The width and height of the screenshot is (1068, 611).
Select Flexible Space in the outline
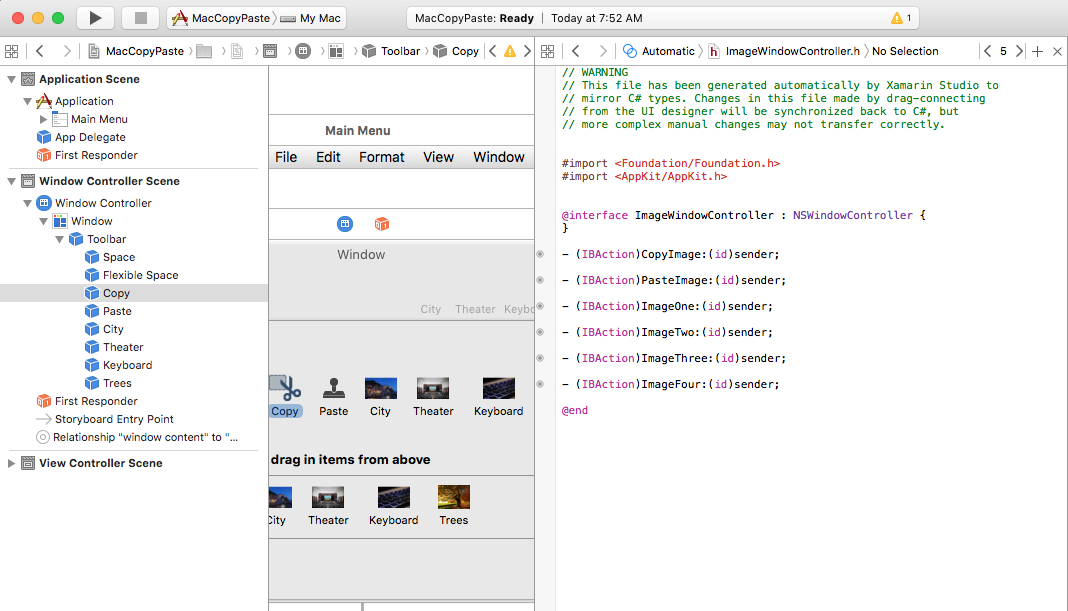pyautogui.click(x=140, y=275)
